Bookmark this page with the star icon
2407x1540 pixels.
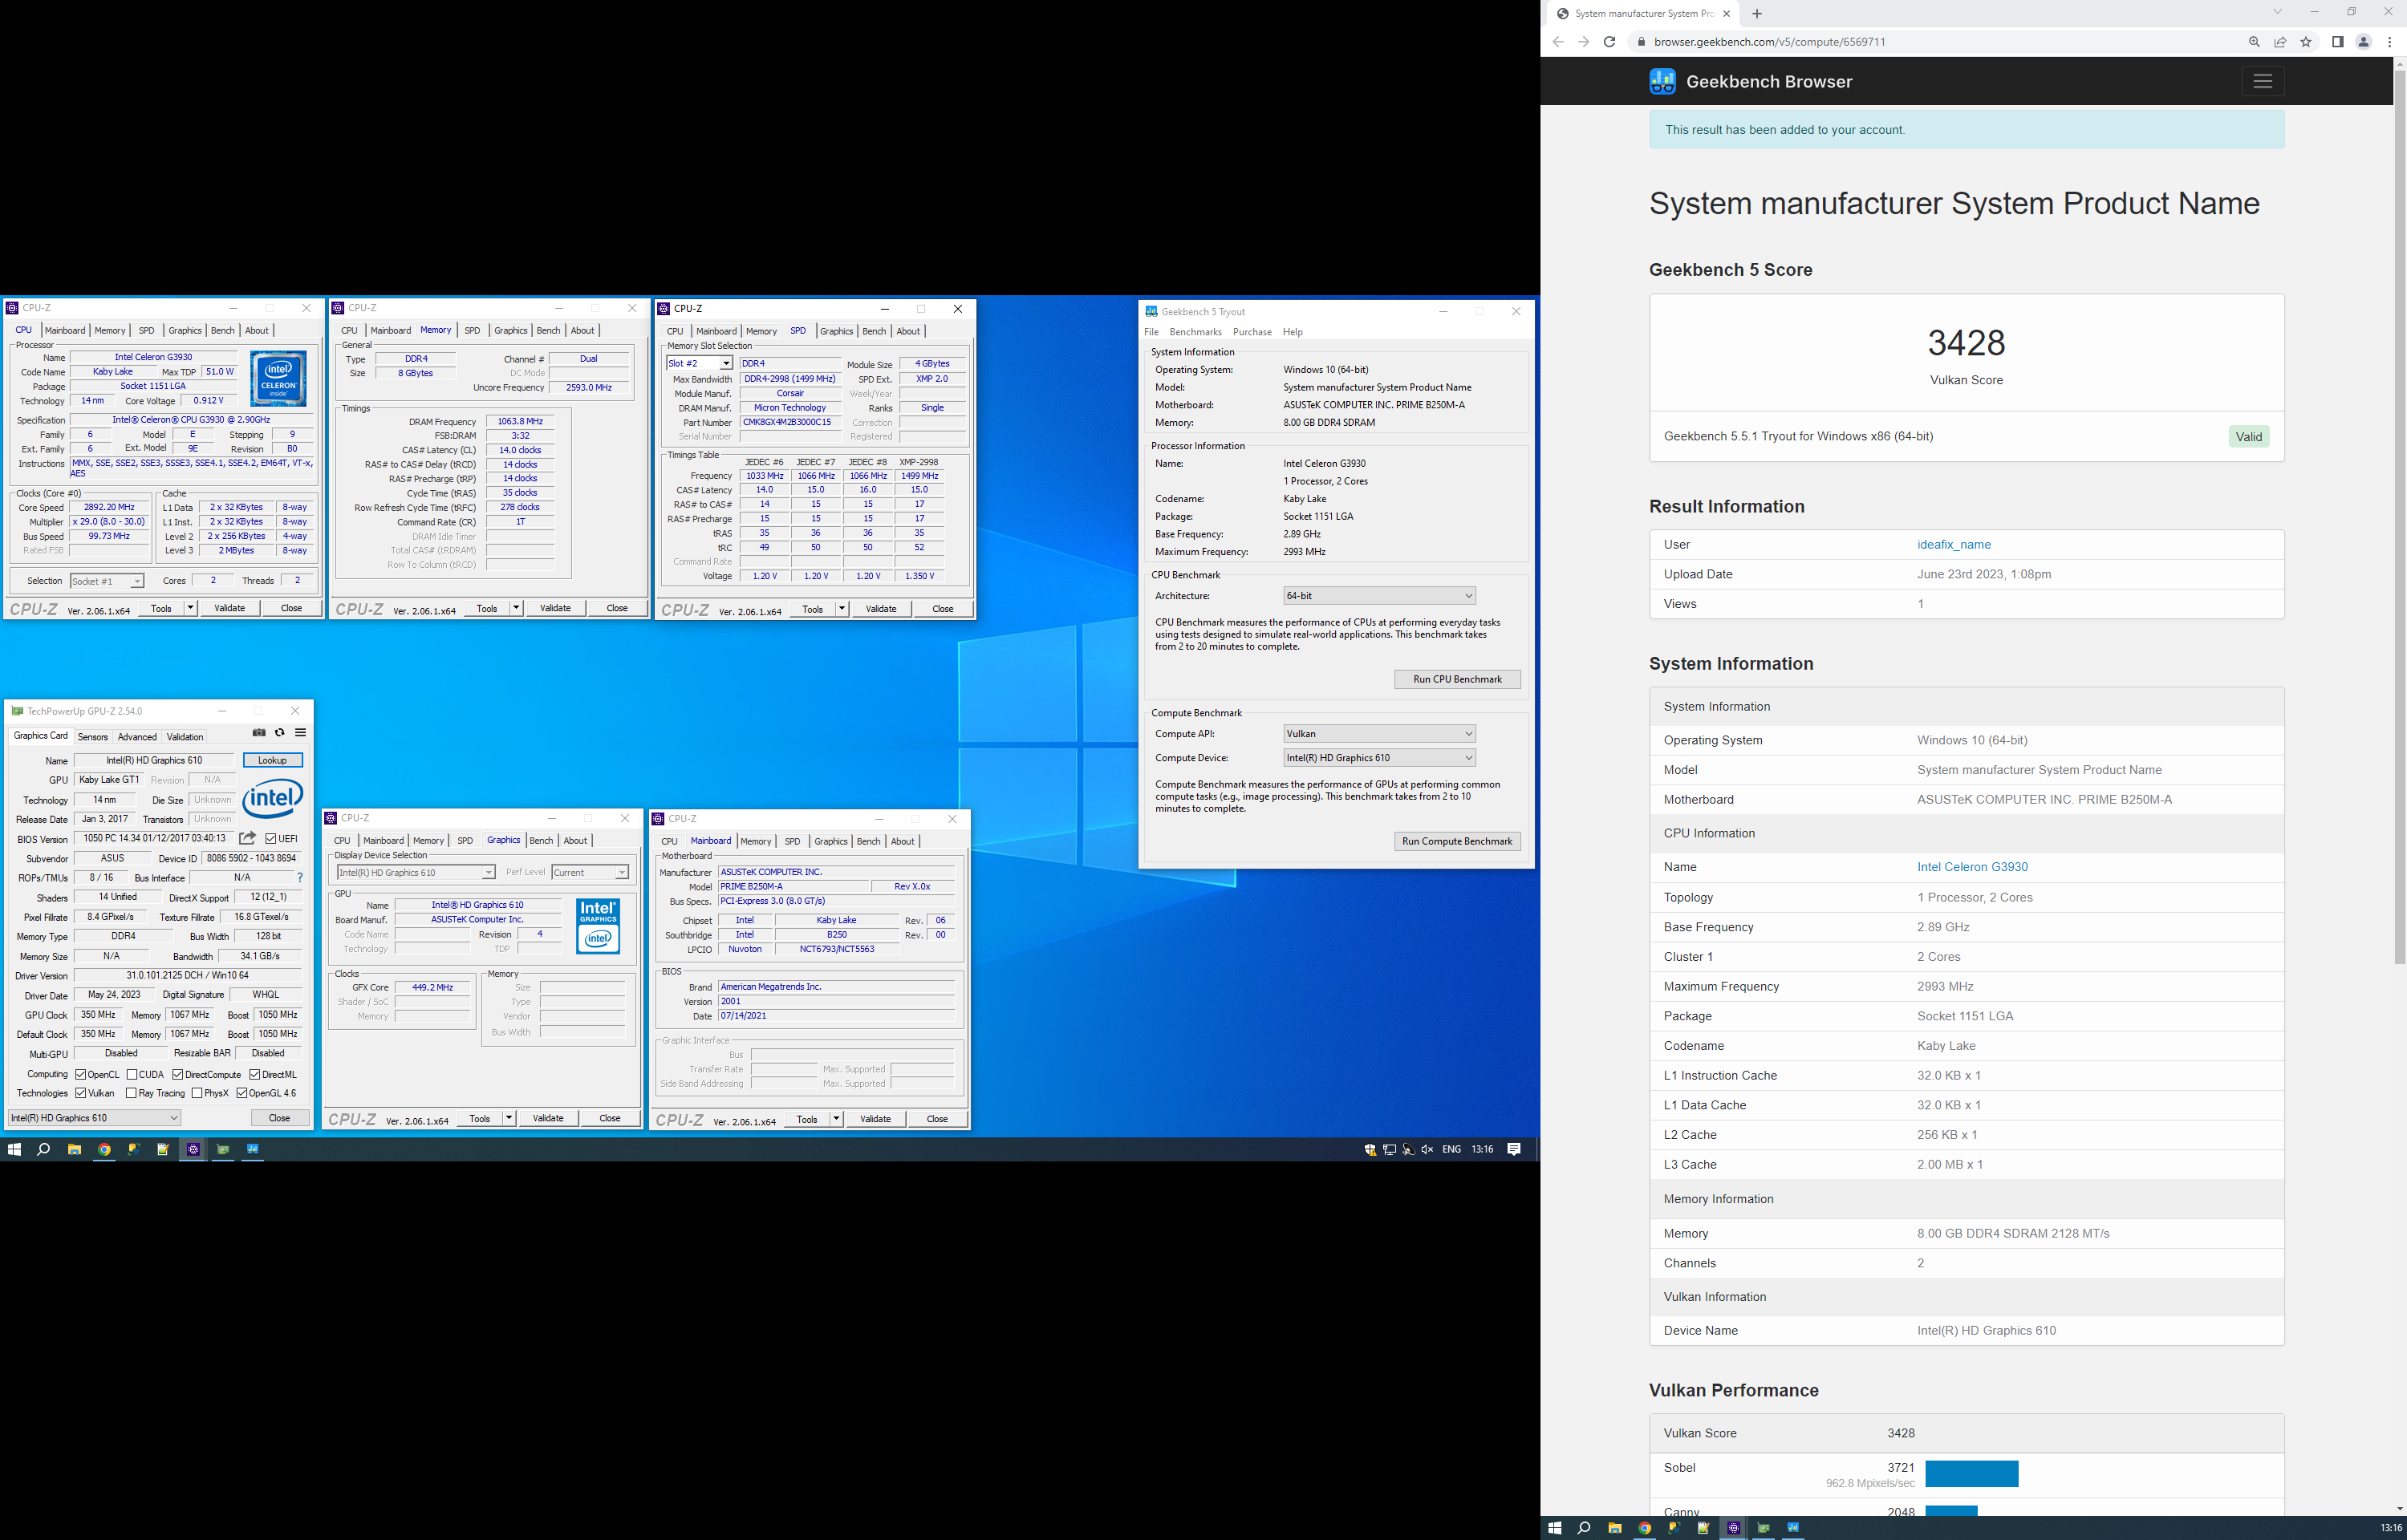click(x=2306, y=42)
